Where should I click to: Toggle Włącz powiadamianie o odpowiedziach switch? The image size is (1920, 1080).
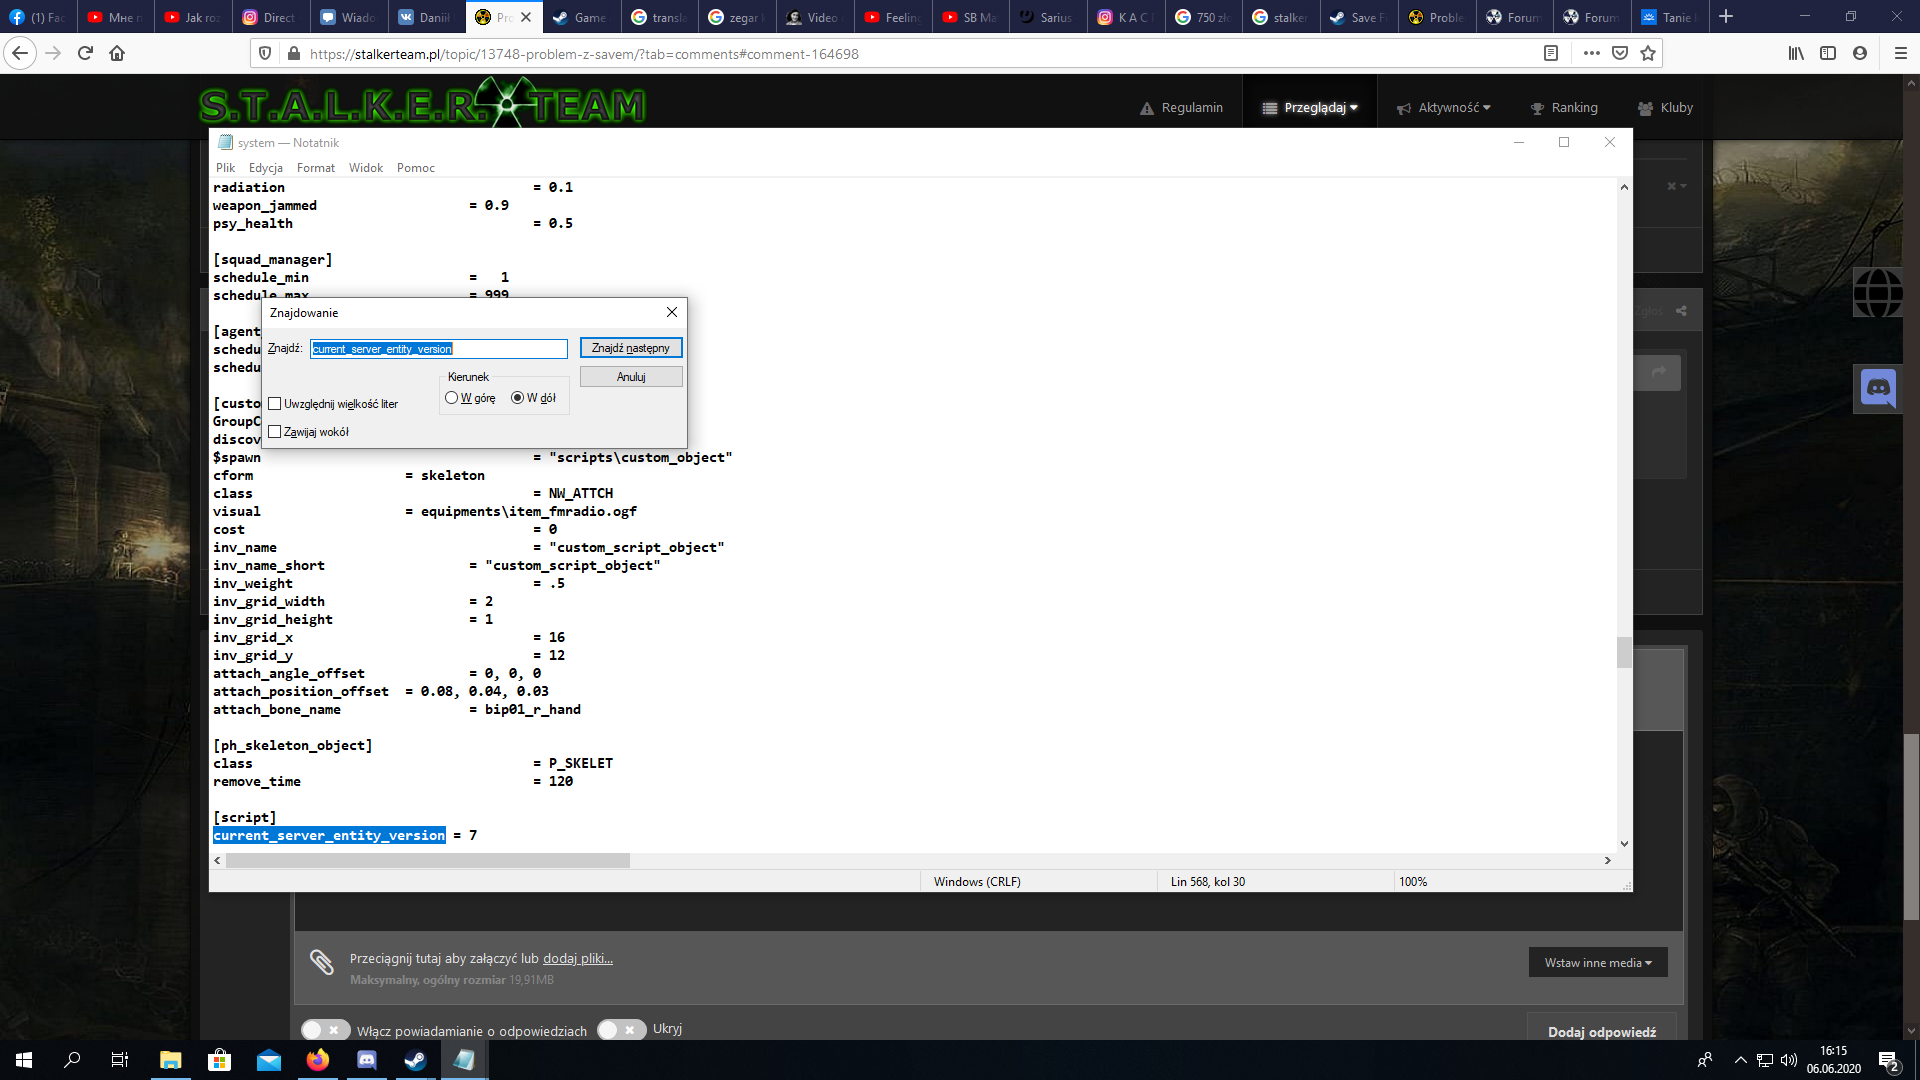pos(325,1030)
